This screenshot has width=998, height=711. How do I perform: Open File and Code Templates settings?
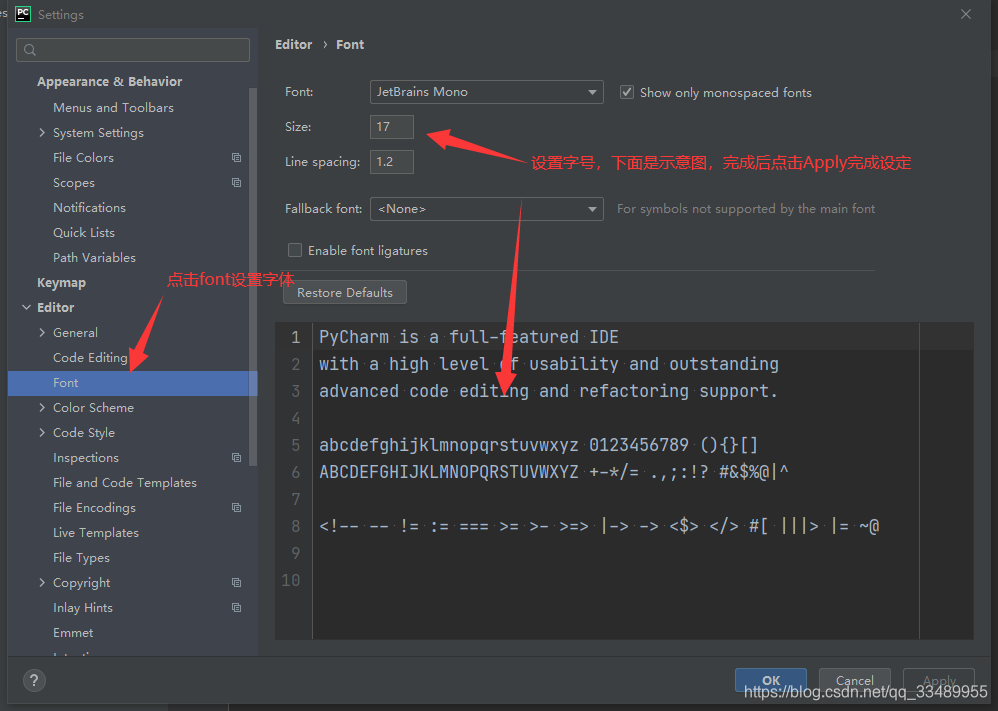125,482
